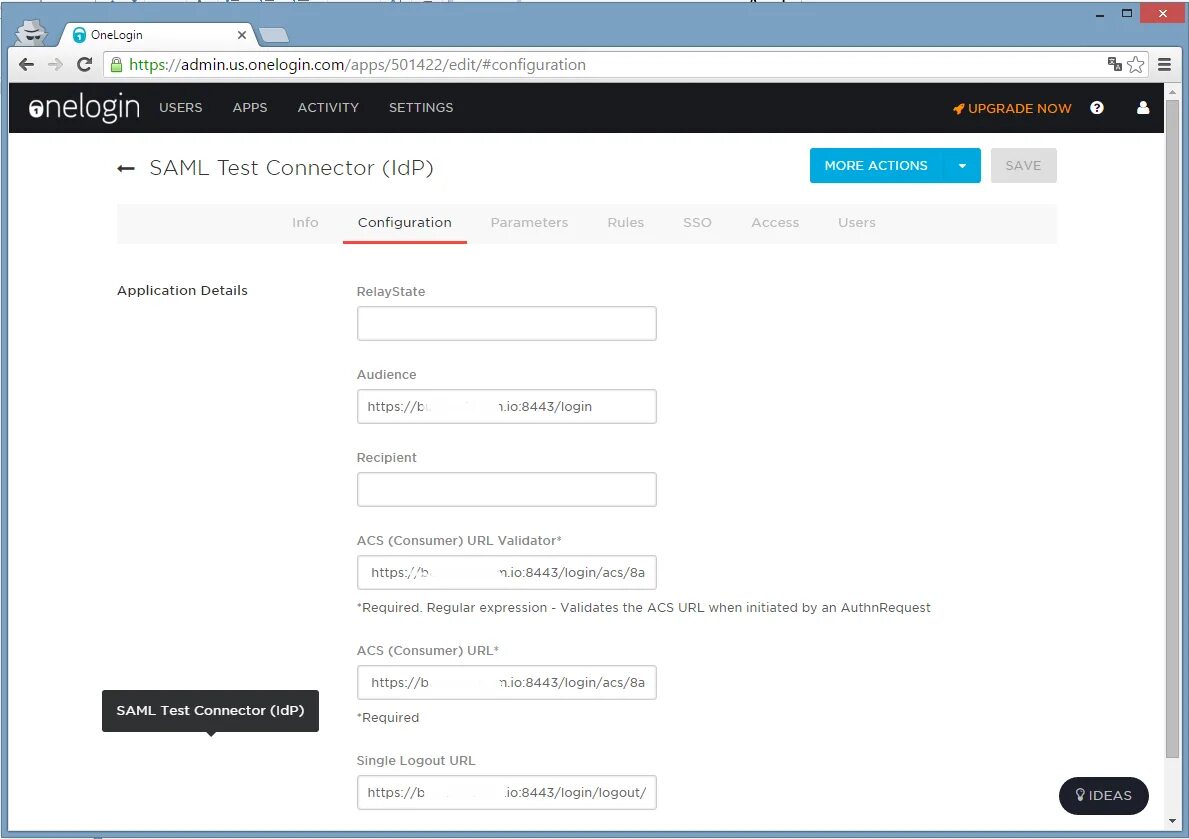Go to the Rules tab
The image size is (1189, 839).
click(x=626, y=222)
